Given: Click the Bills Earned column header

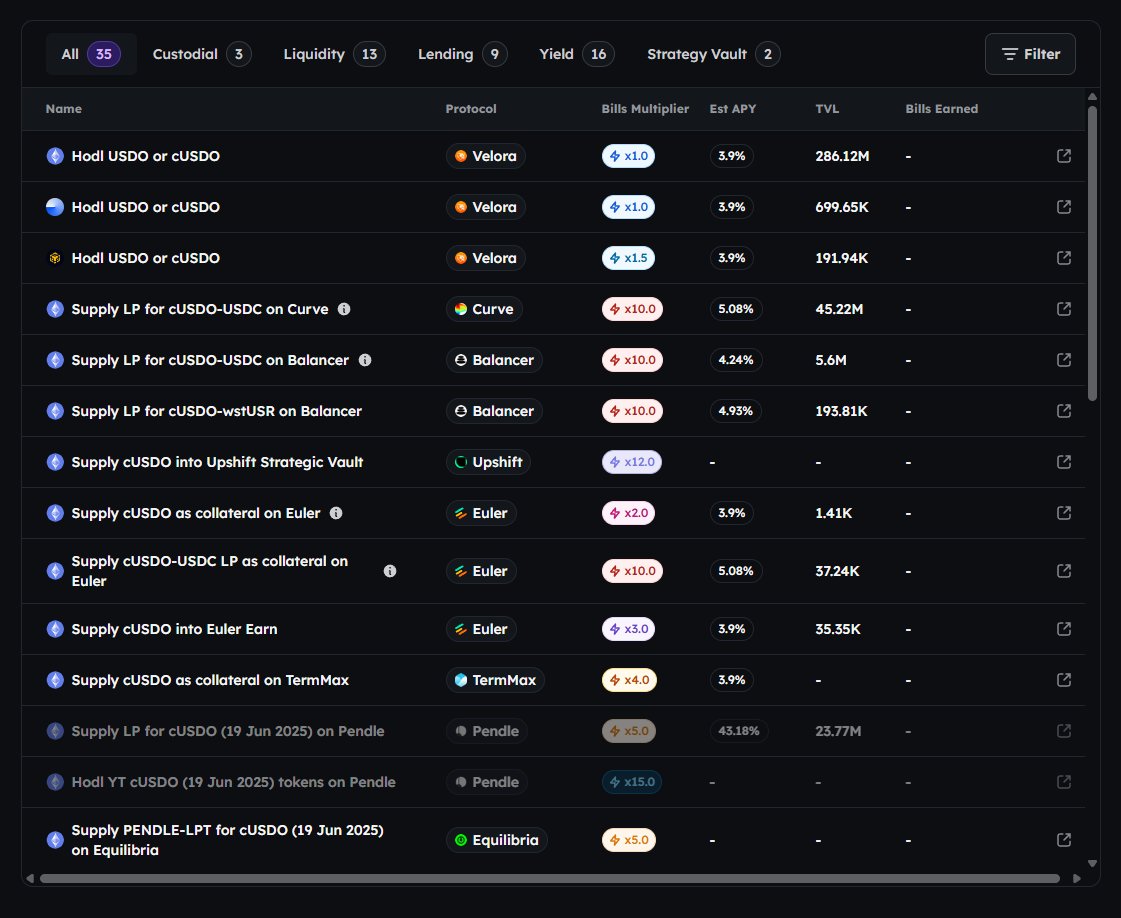Looking at the screenshot, I should 942,109.
